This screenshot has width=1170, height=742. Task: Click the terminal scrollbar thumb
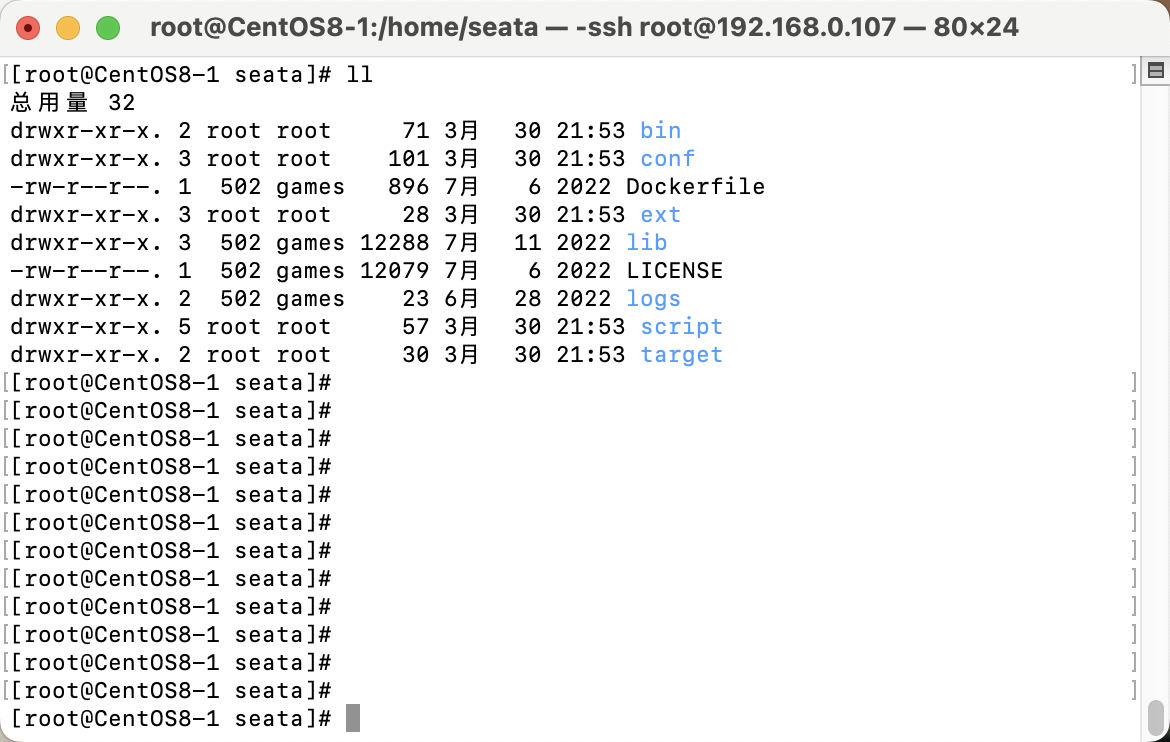(1155, 718)
